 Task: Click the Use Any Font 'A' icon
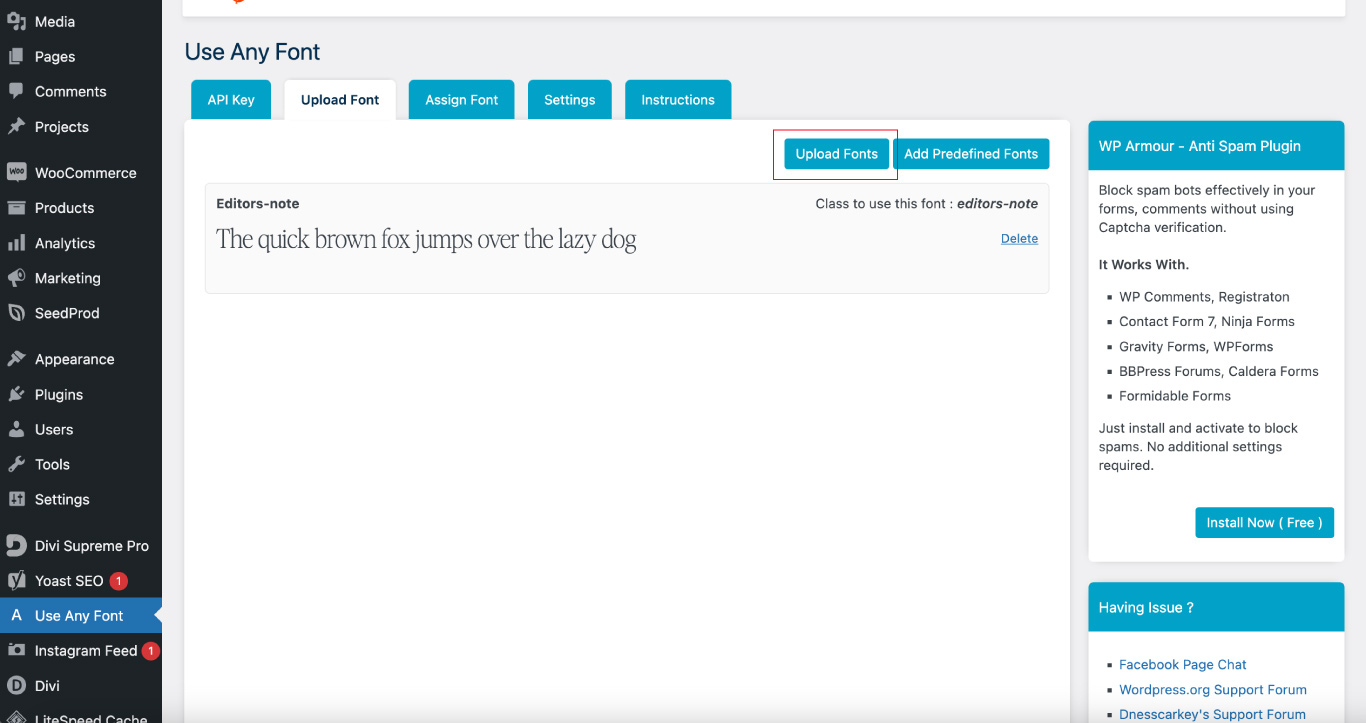click(16, 615)
